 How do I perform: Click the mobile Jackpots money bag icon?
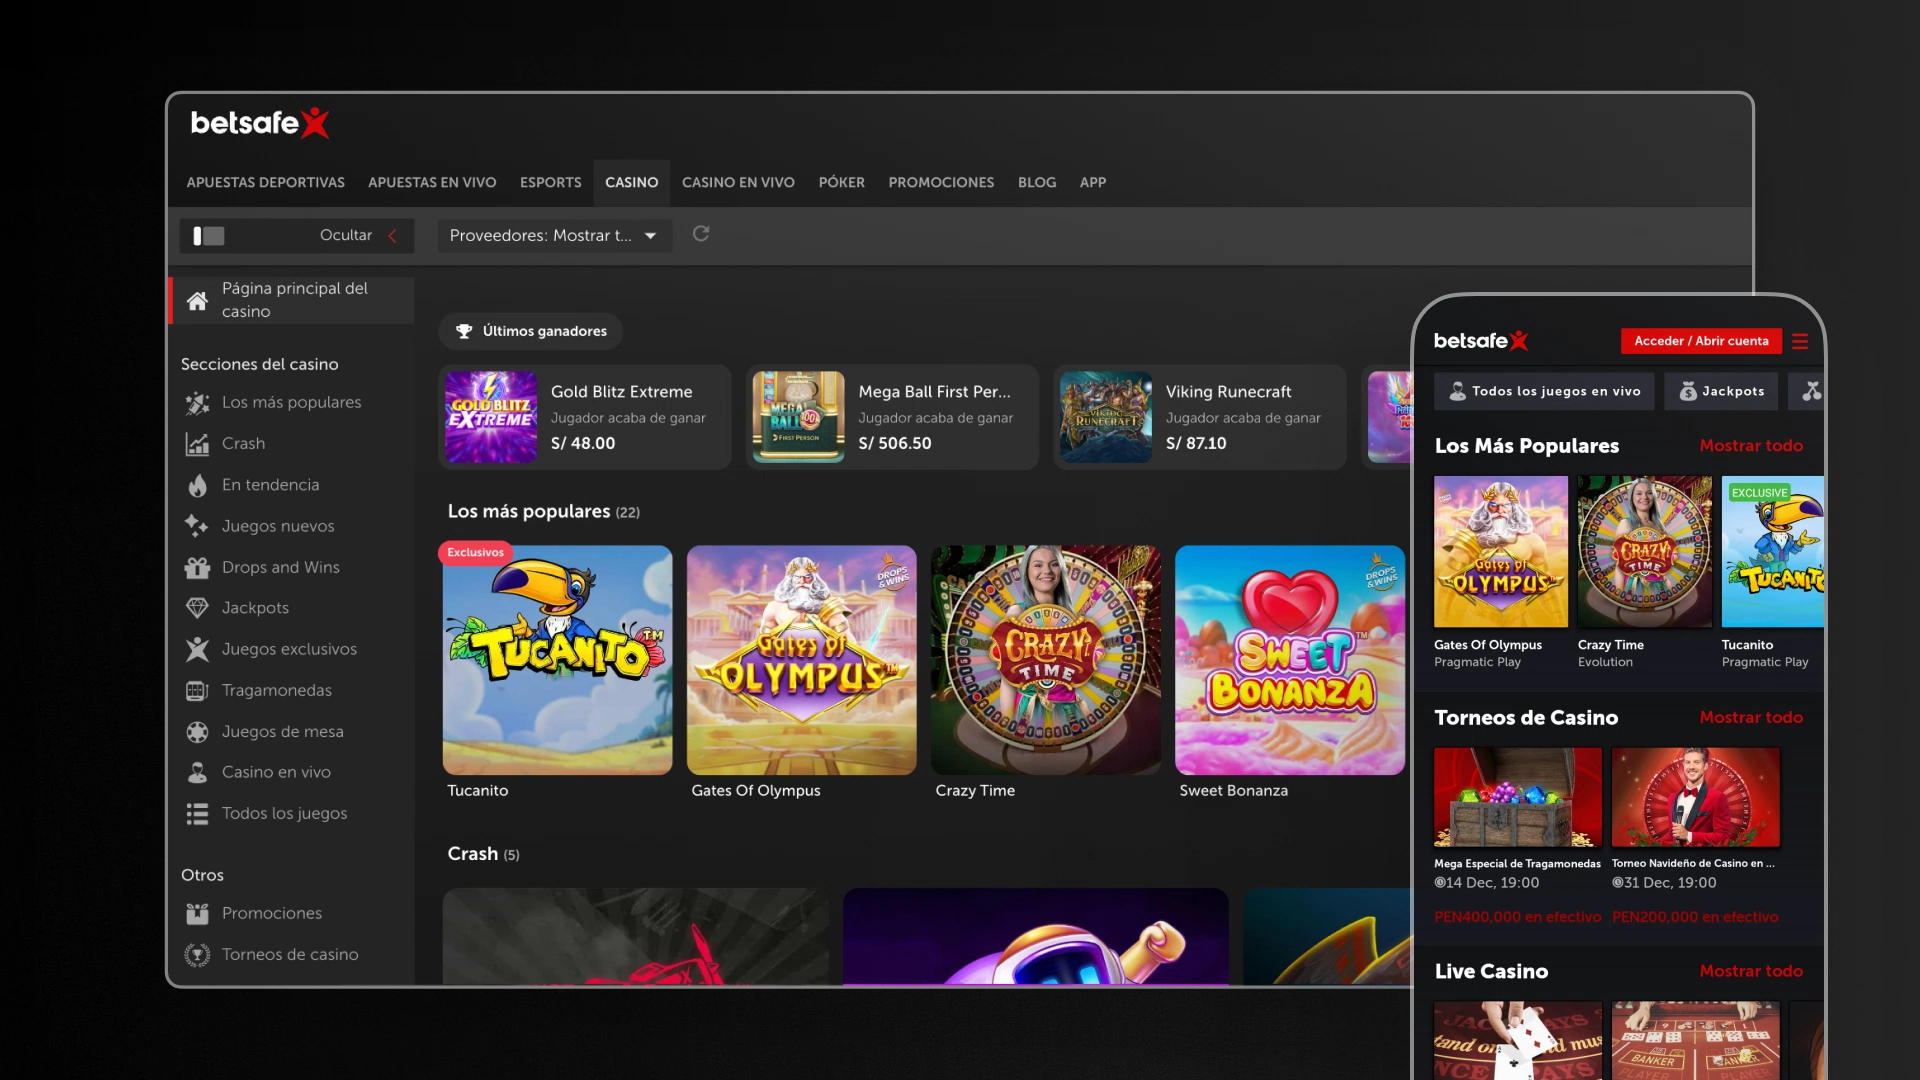(1688, 391)
